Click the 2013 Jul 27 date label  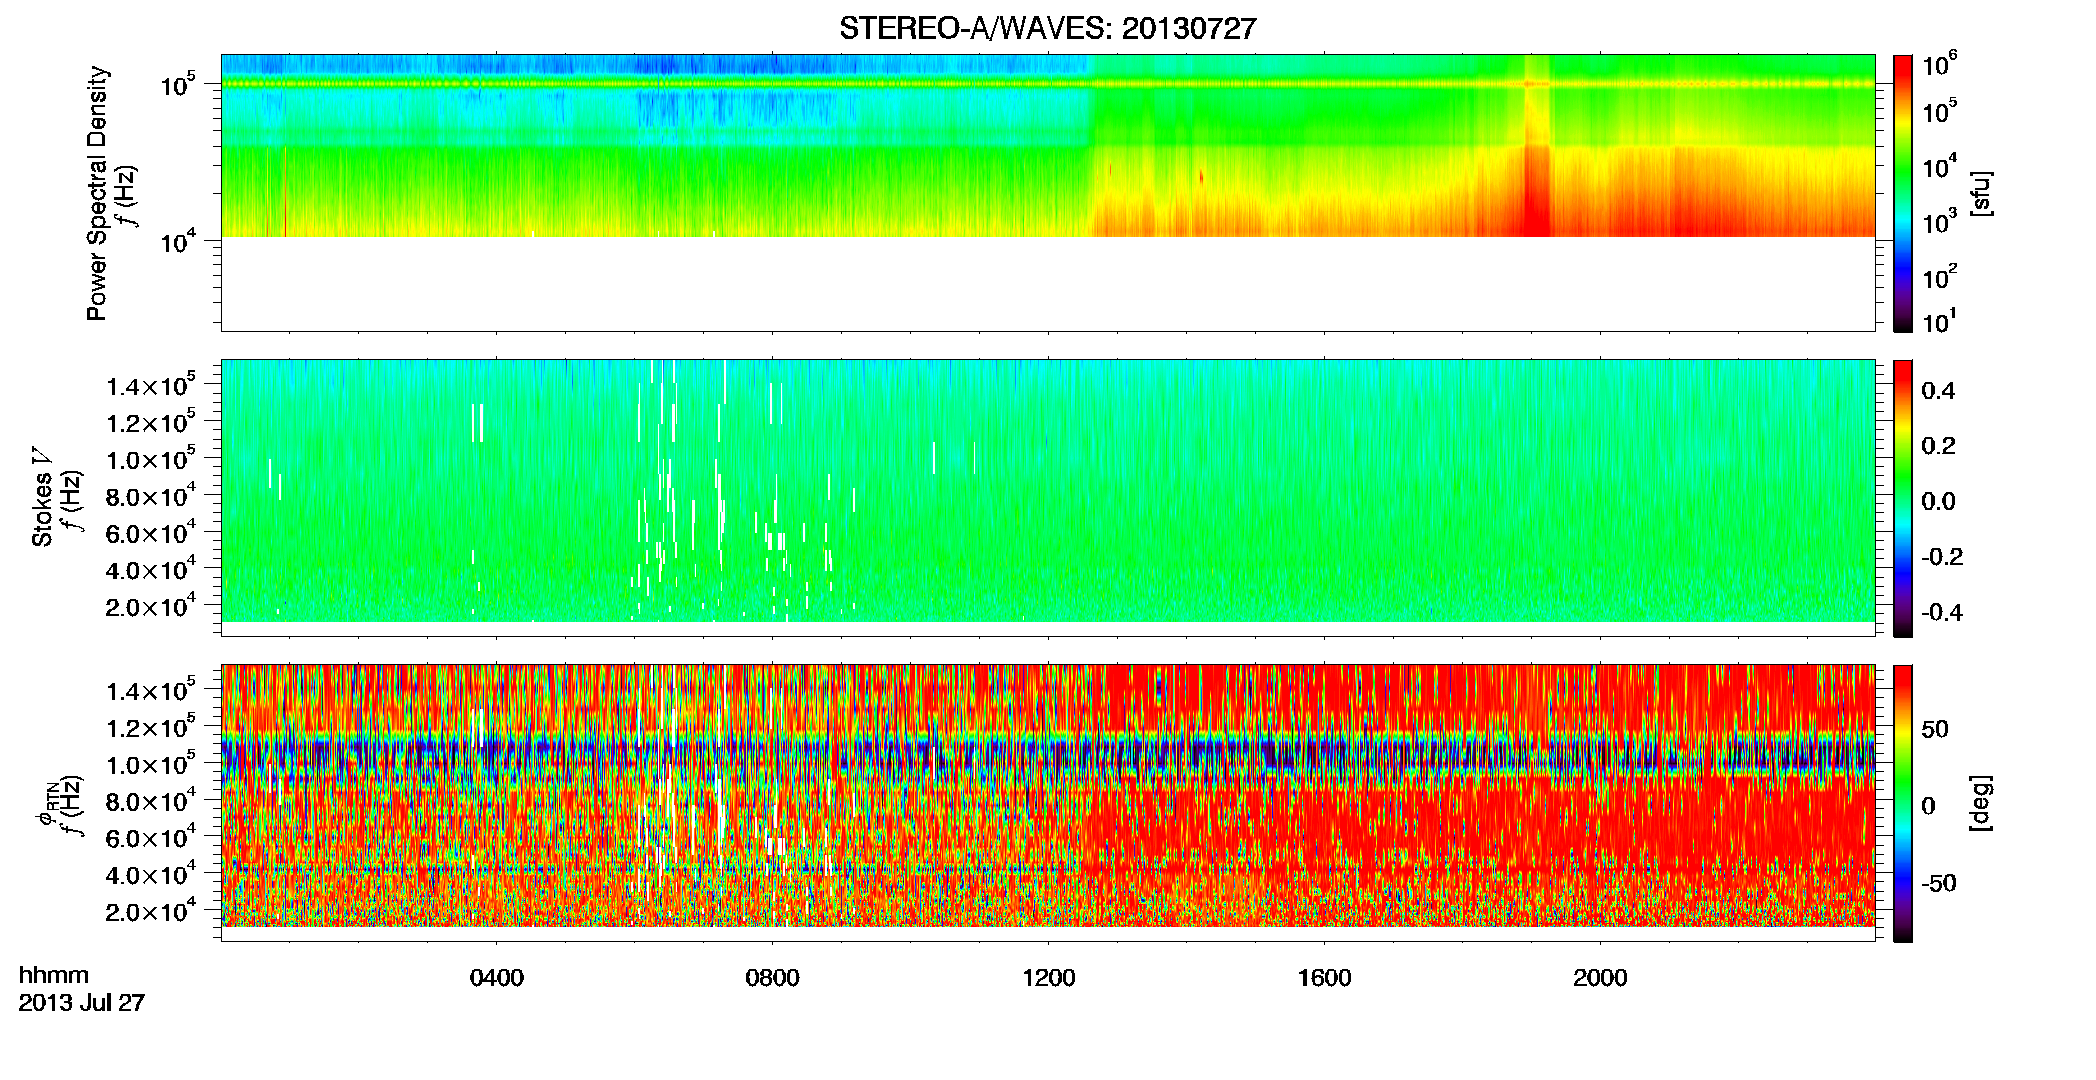82,1003
